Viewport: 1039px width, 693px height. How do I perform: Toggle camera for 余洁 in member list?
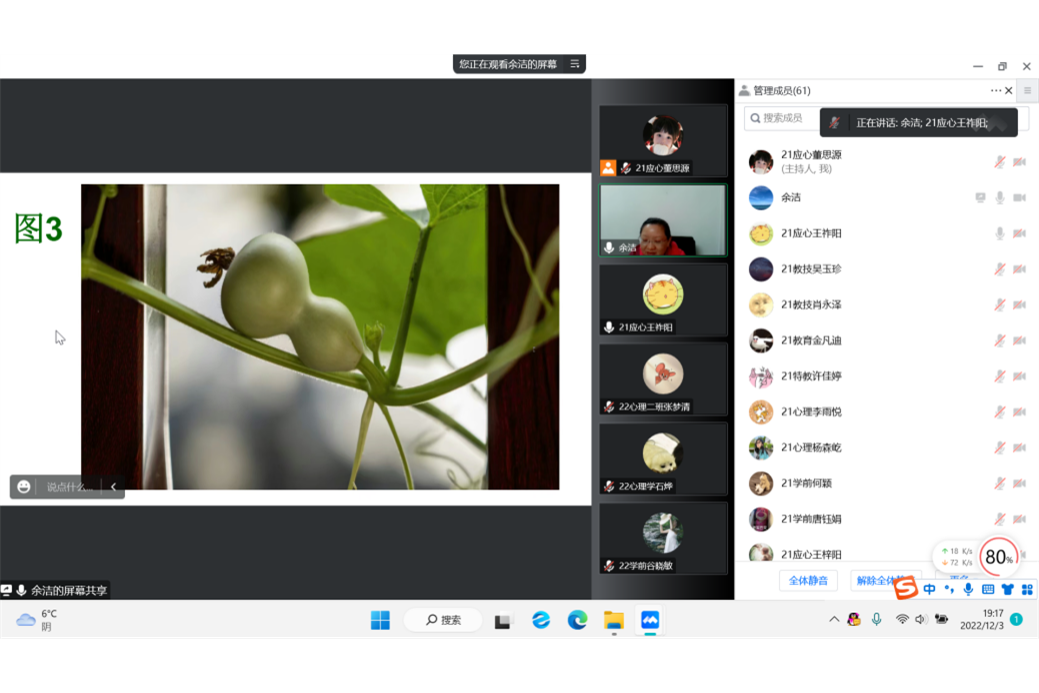(1019, 198)
